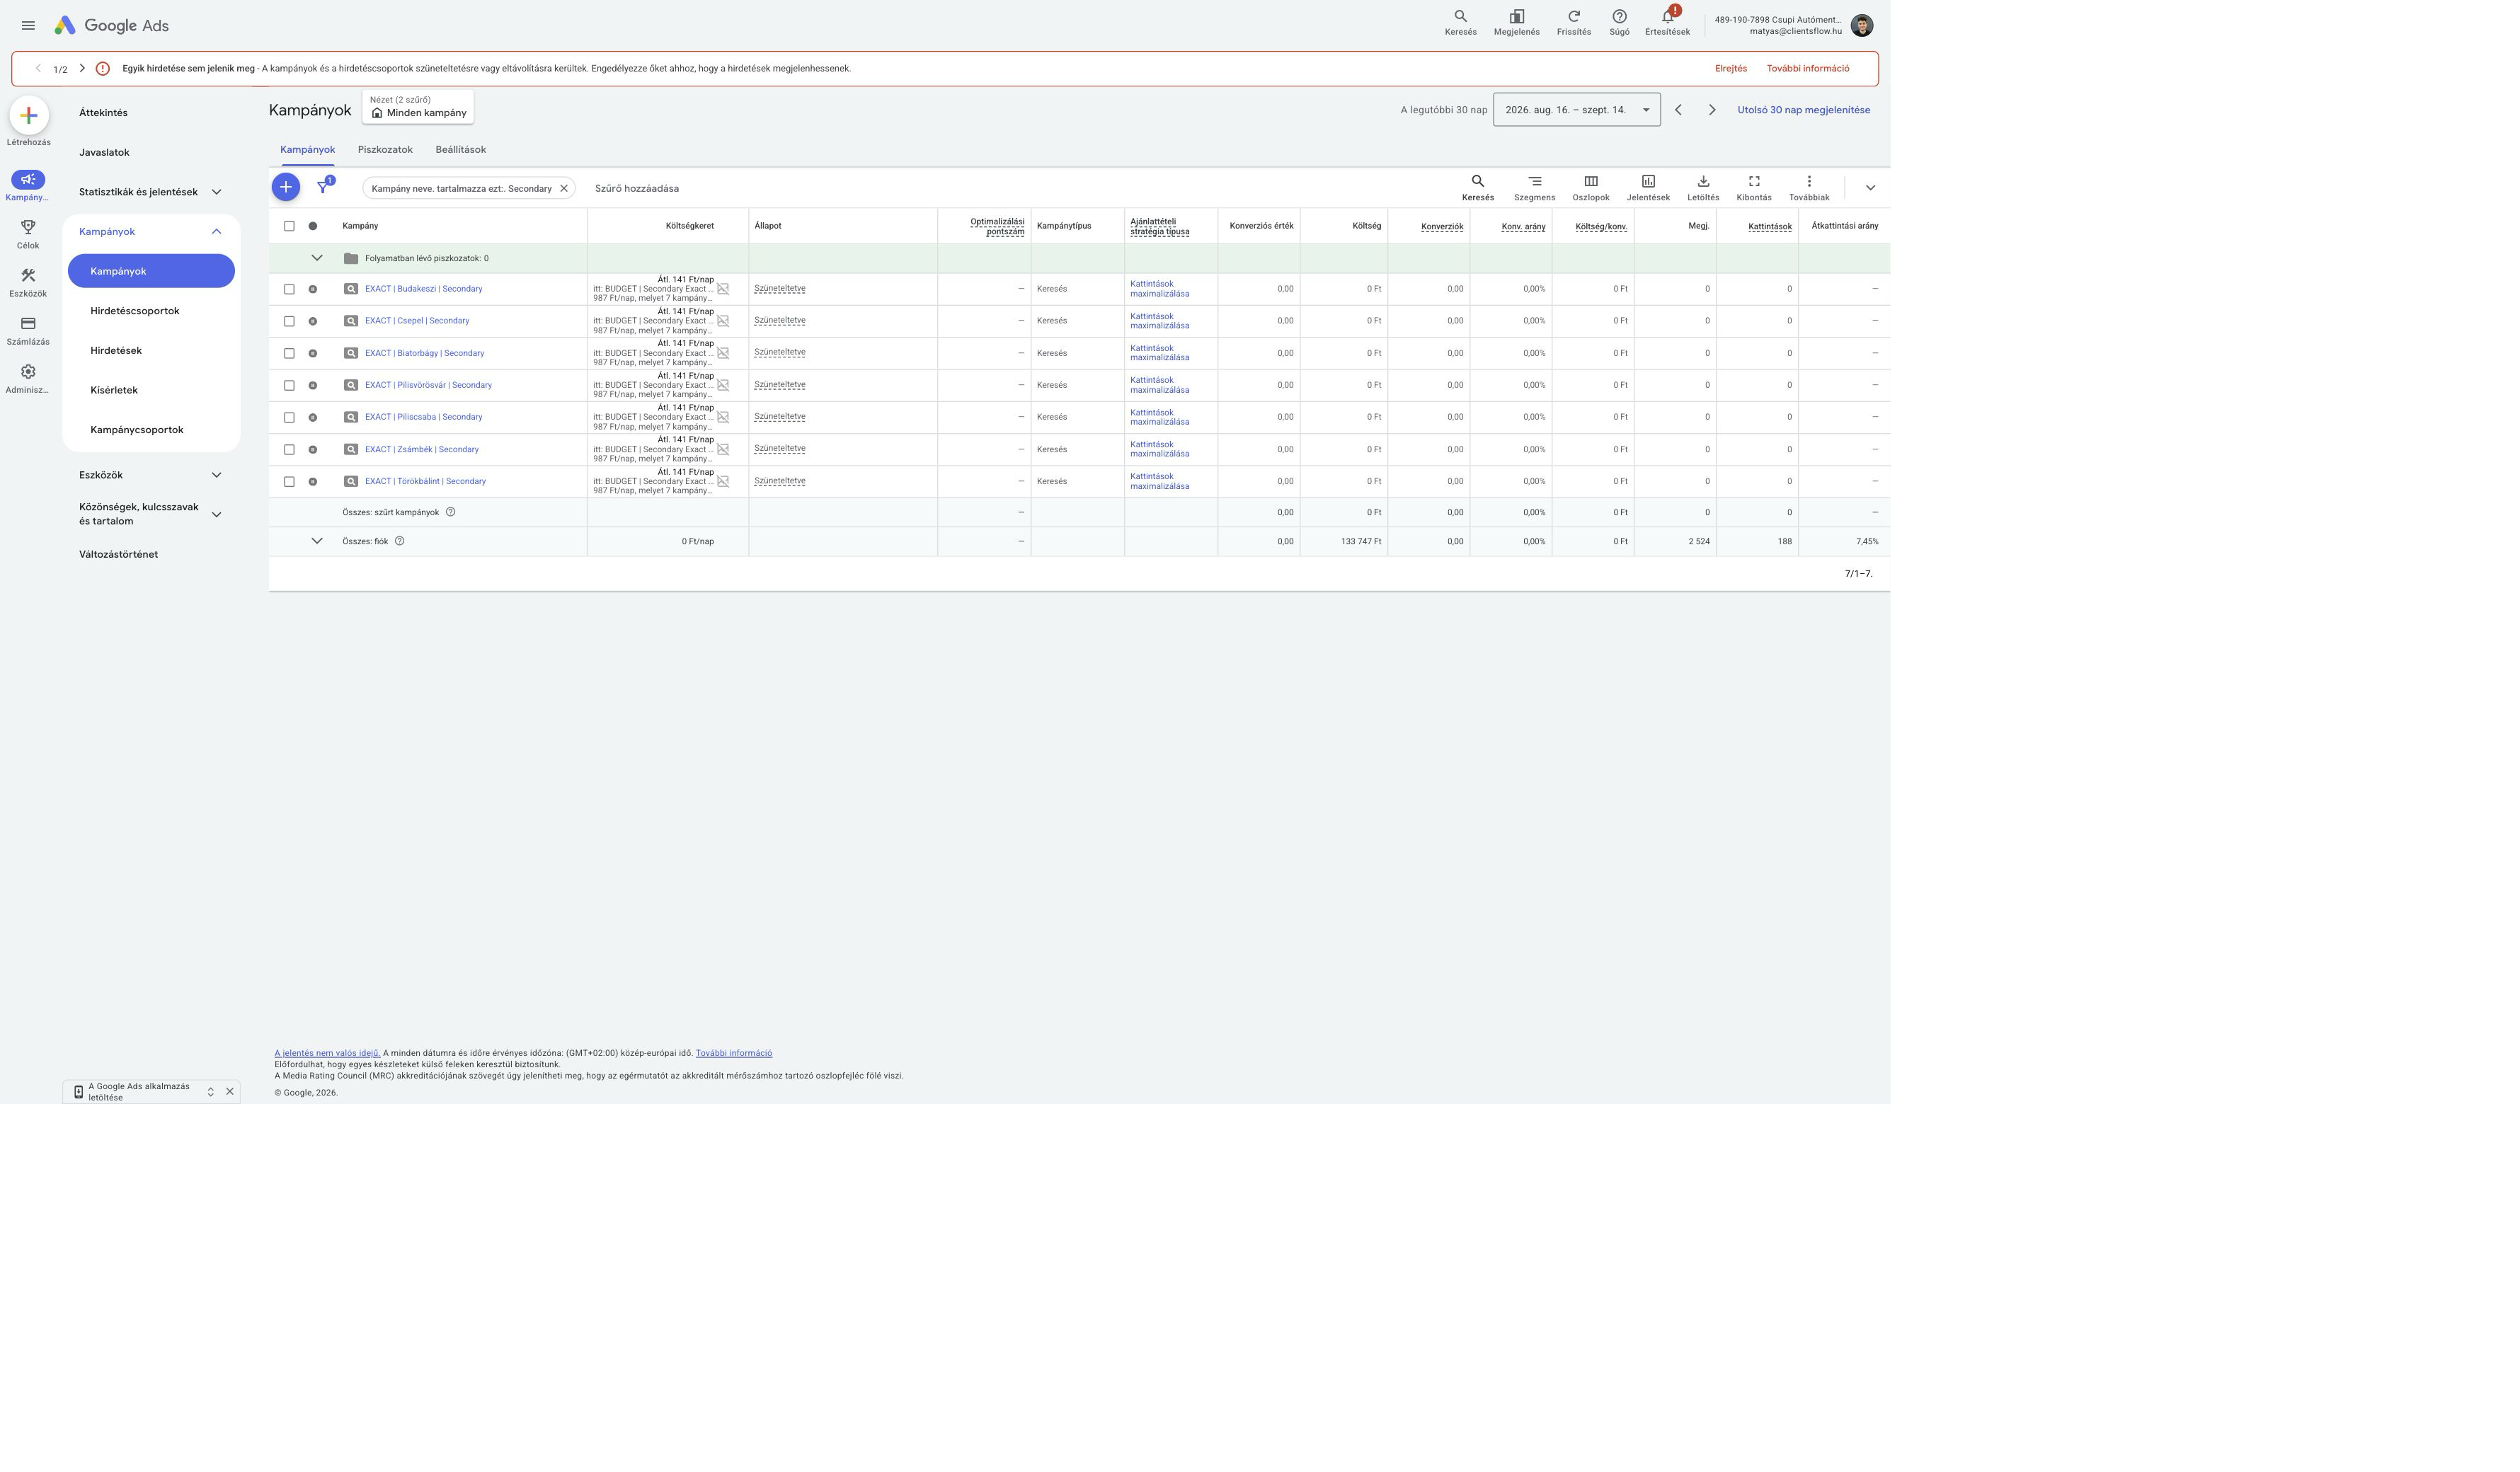Image resolution: width=2520 pixels, height=1472 pixels.
Task: Click the Szűrő hozzáadása filter field
Action: 637,188
